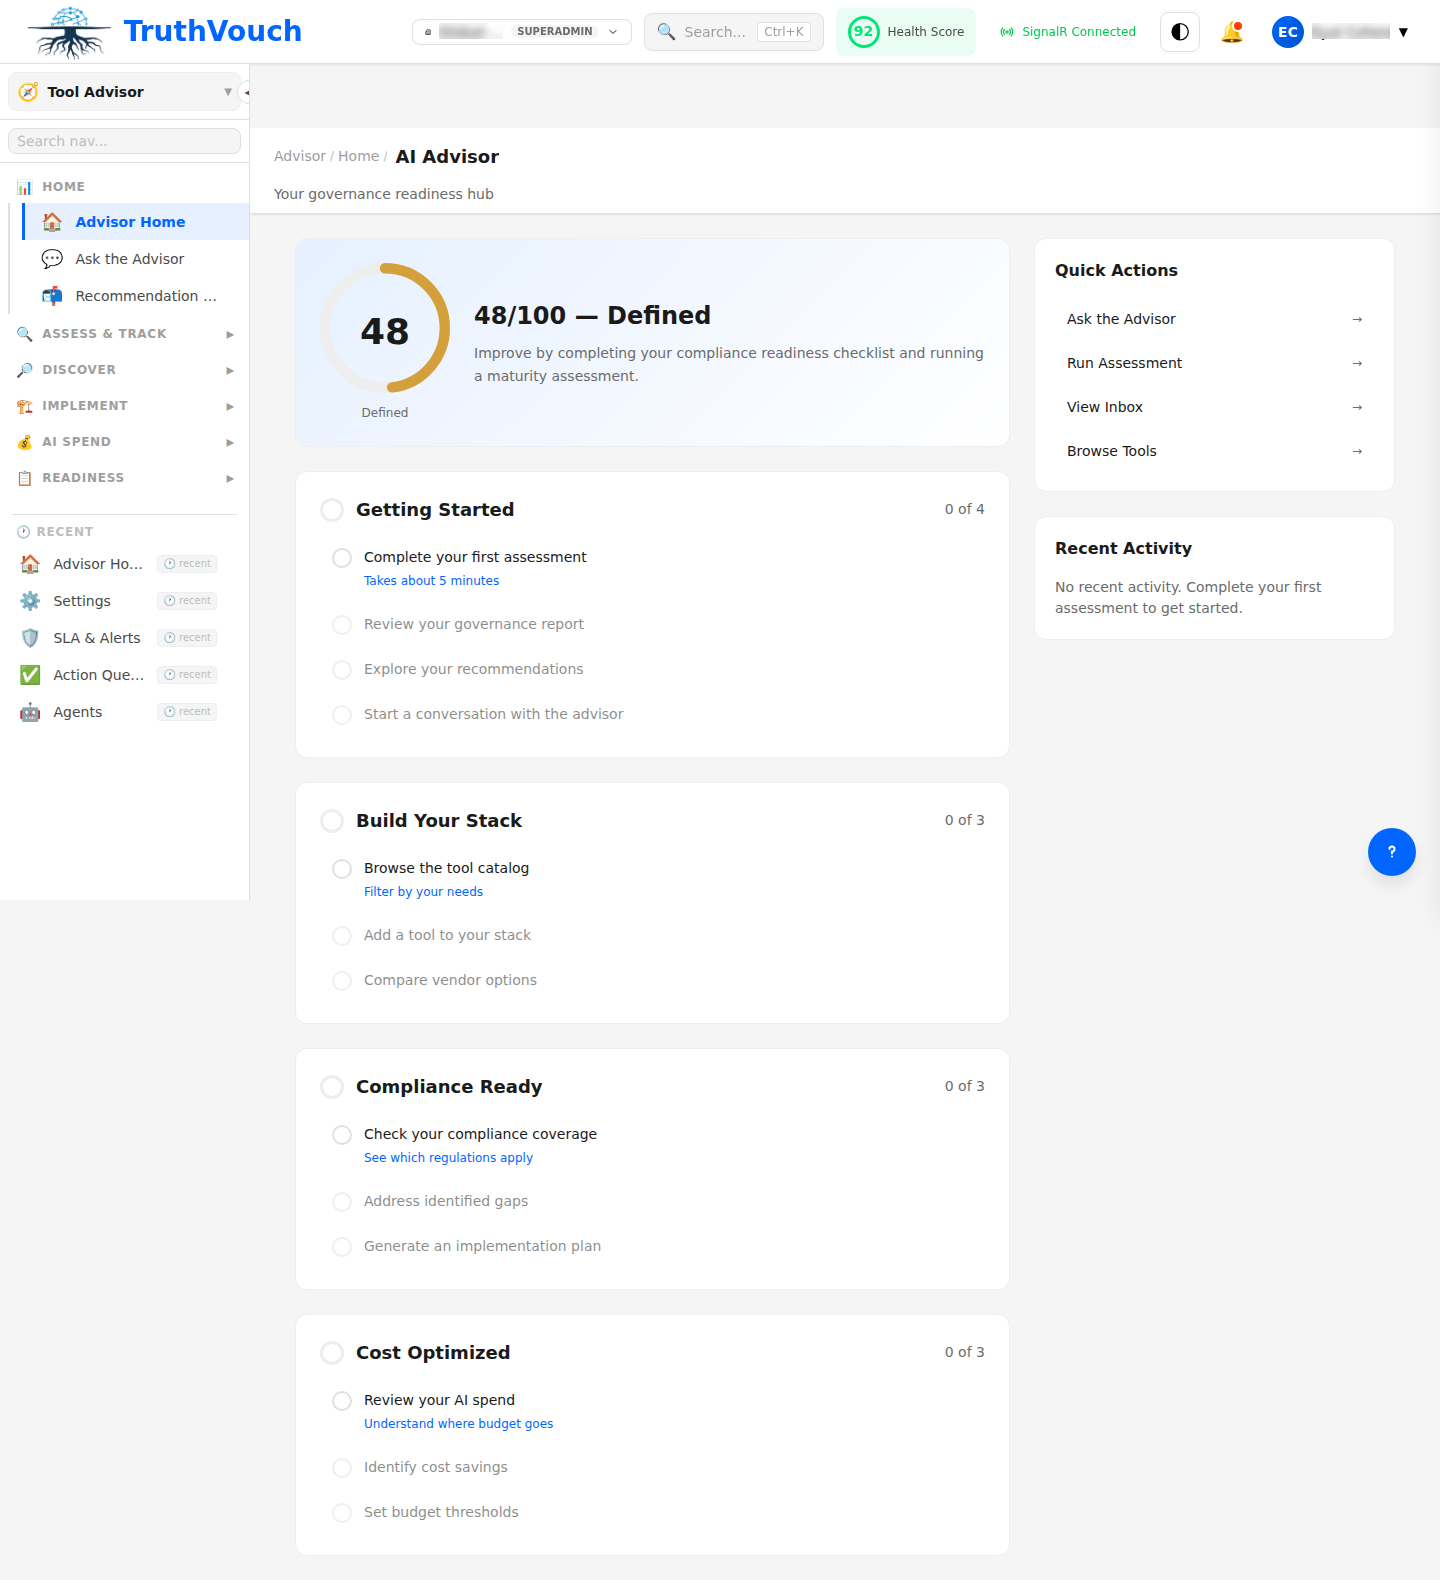Click arrow next to Ask the Advisor quick action

click(x=1357, y=319)
